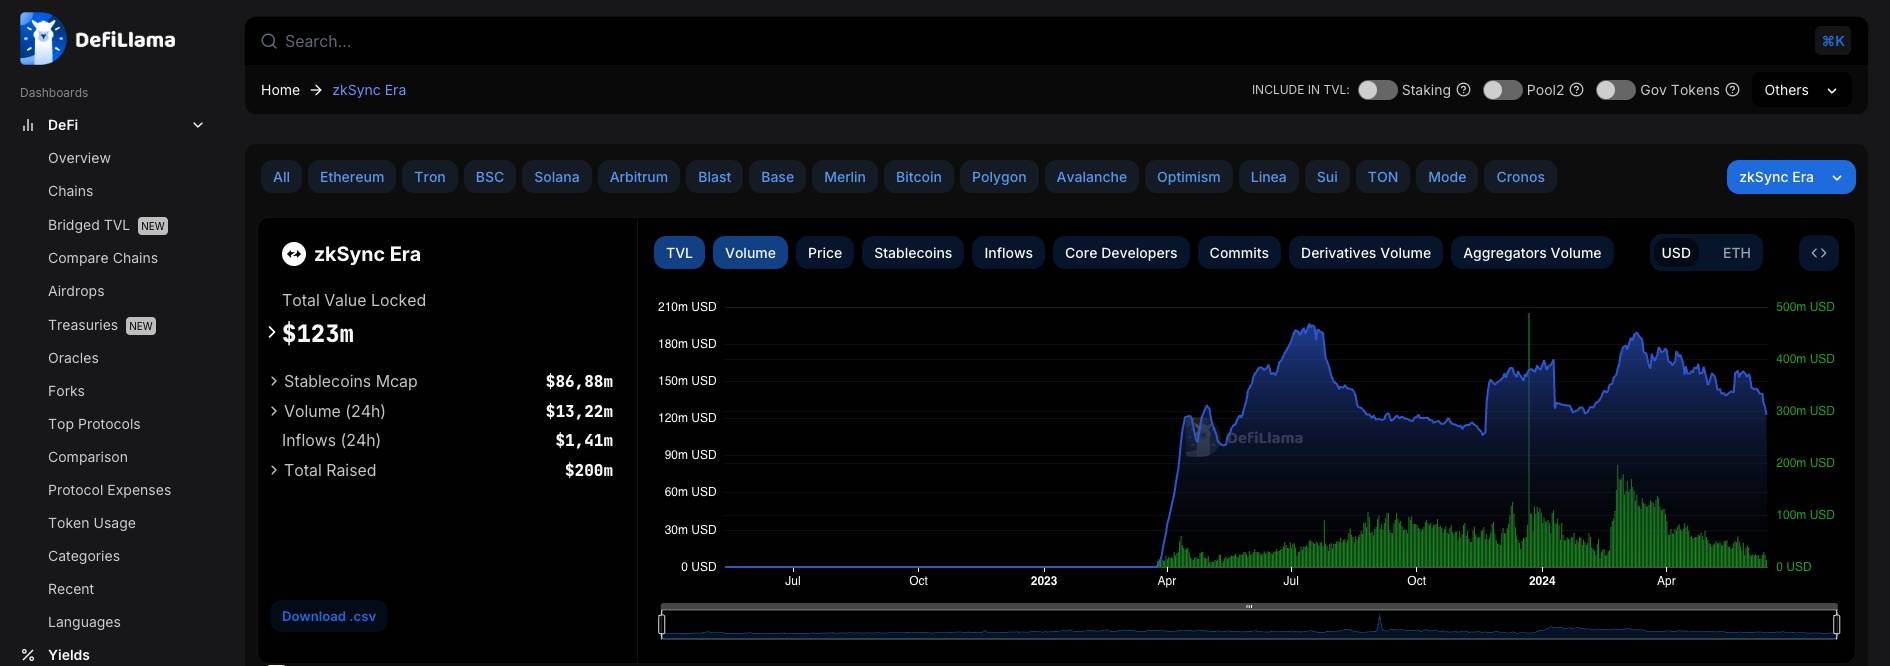Select the Linea chain filter
This screenshot has width=1890, height=666.
point(1268,177)
